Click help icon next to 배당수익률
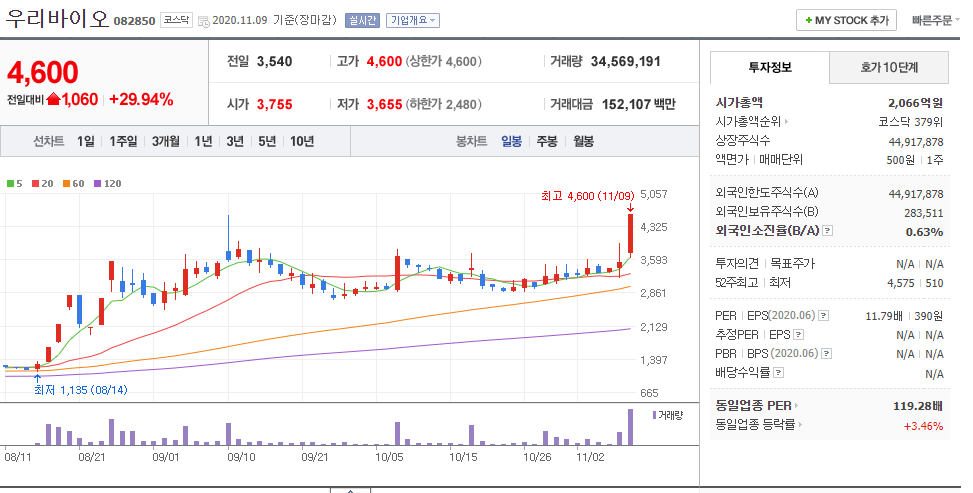Image resolution: width=973 pixels, height=493 pixels. [778, 373]
